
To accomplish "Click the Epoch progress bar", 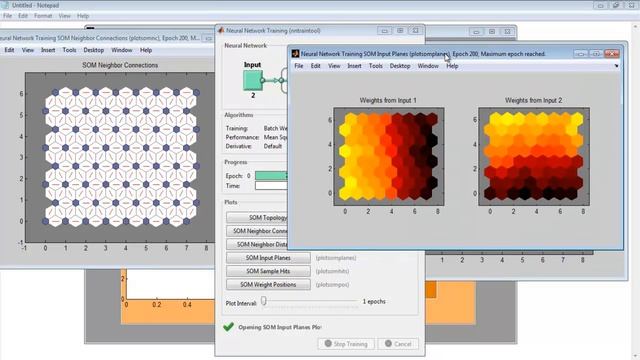I will tap(271, 176).
